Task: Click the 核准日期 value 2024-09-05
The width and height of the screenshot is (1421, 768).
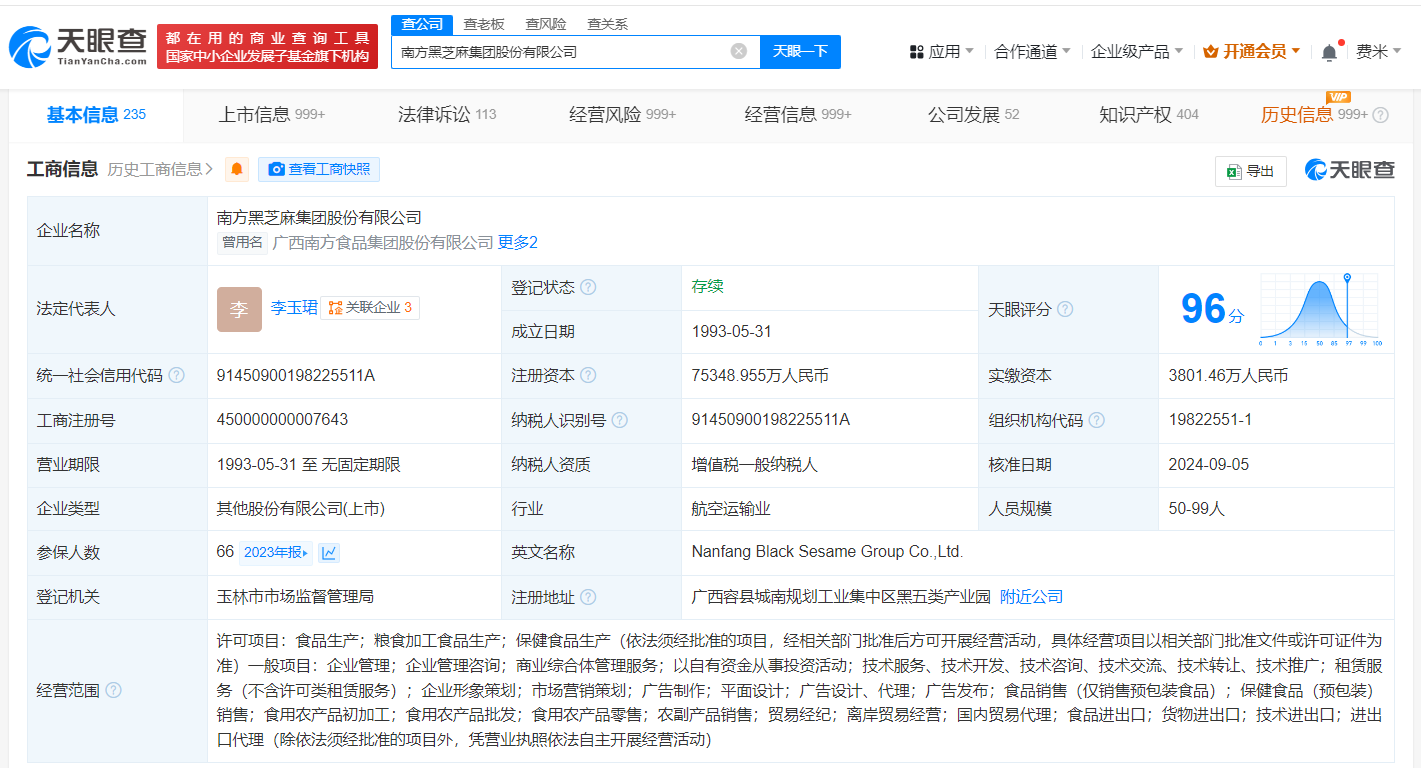Action: (1208, 464)
